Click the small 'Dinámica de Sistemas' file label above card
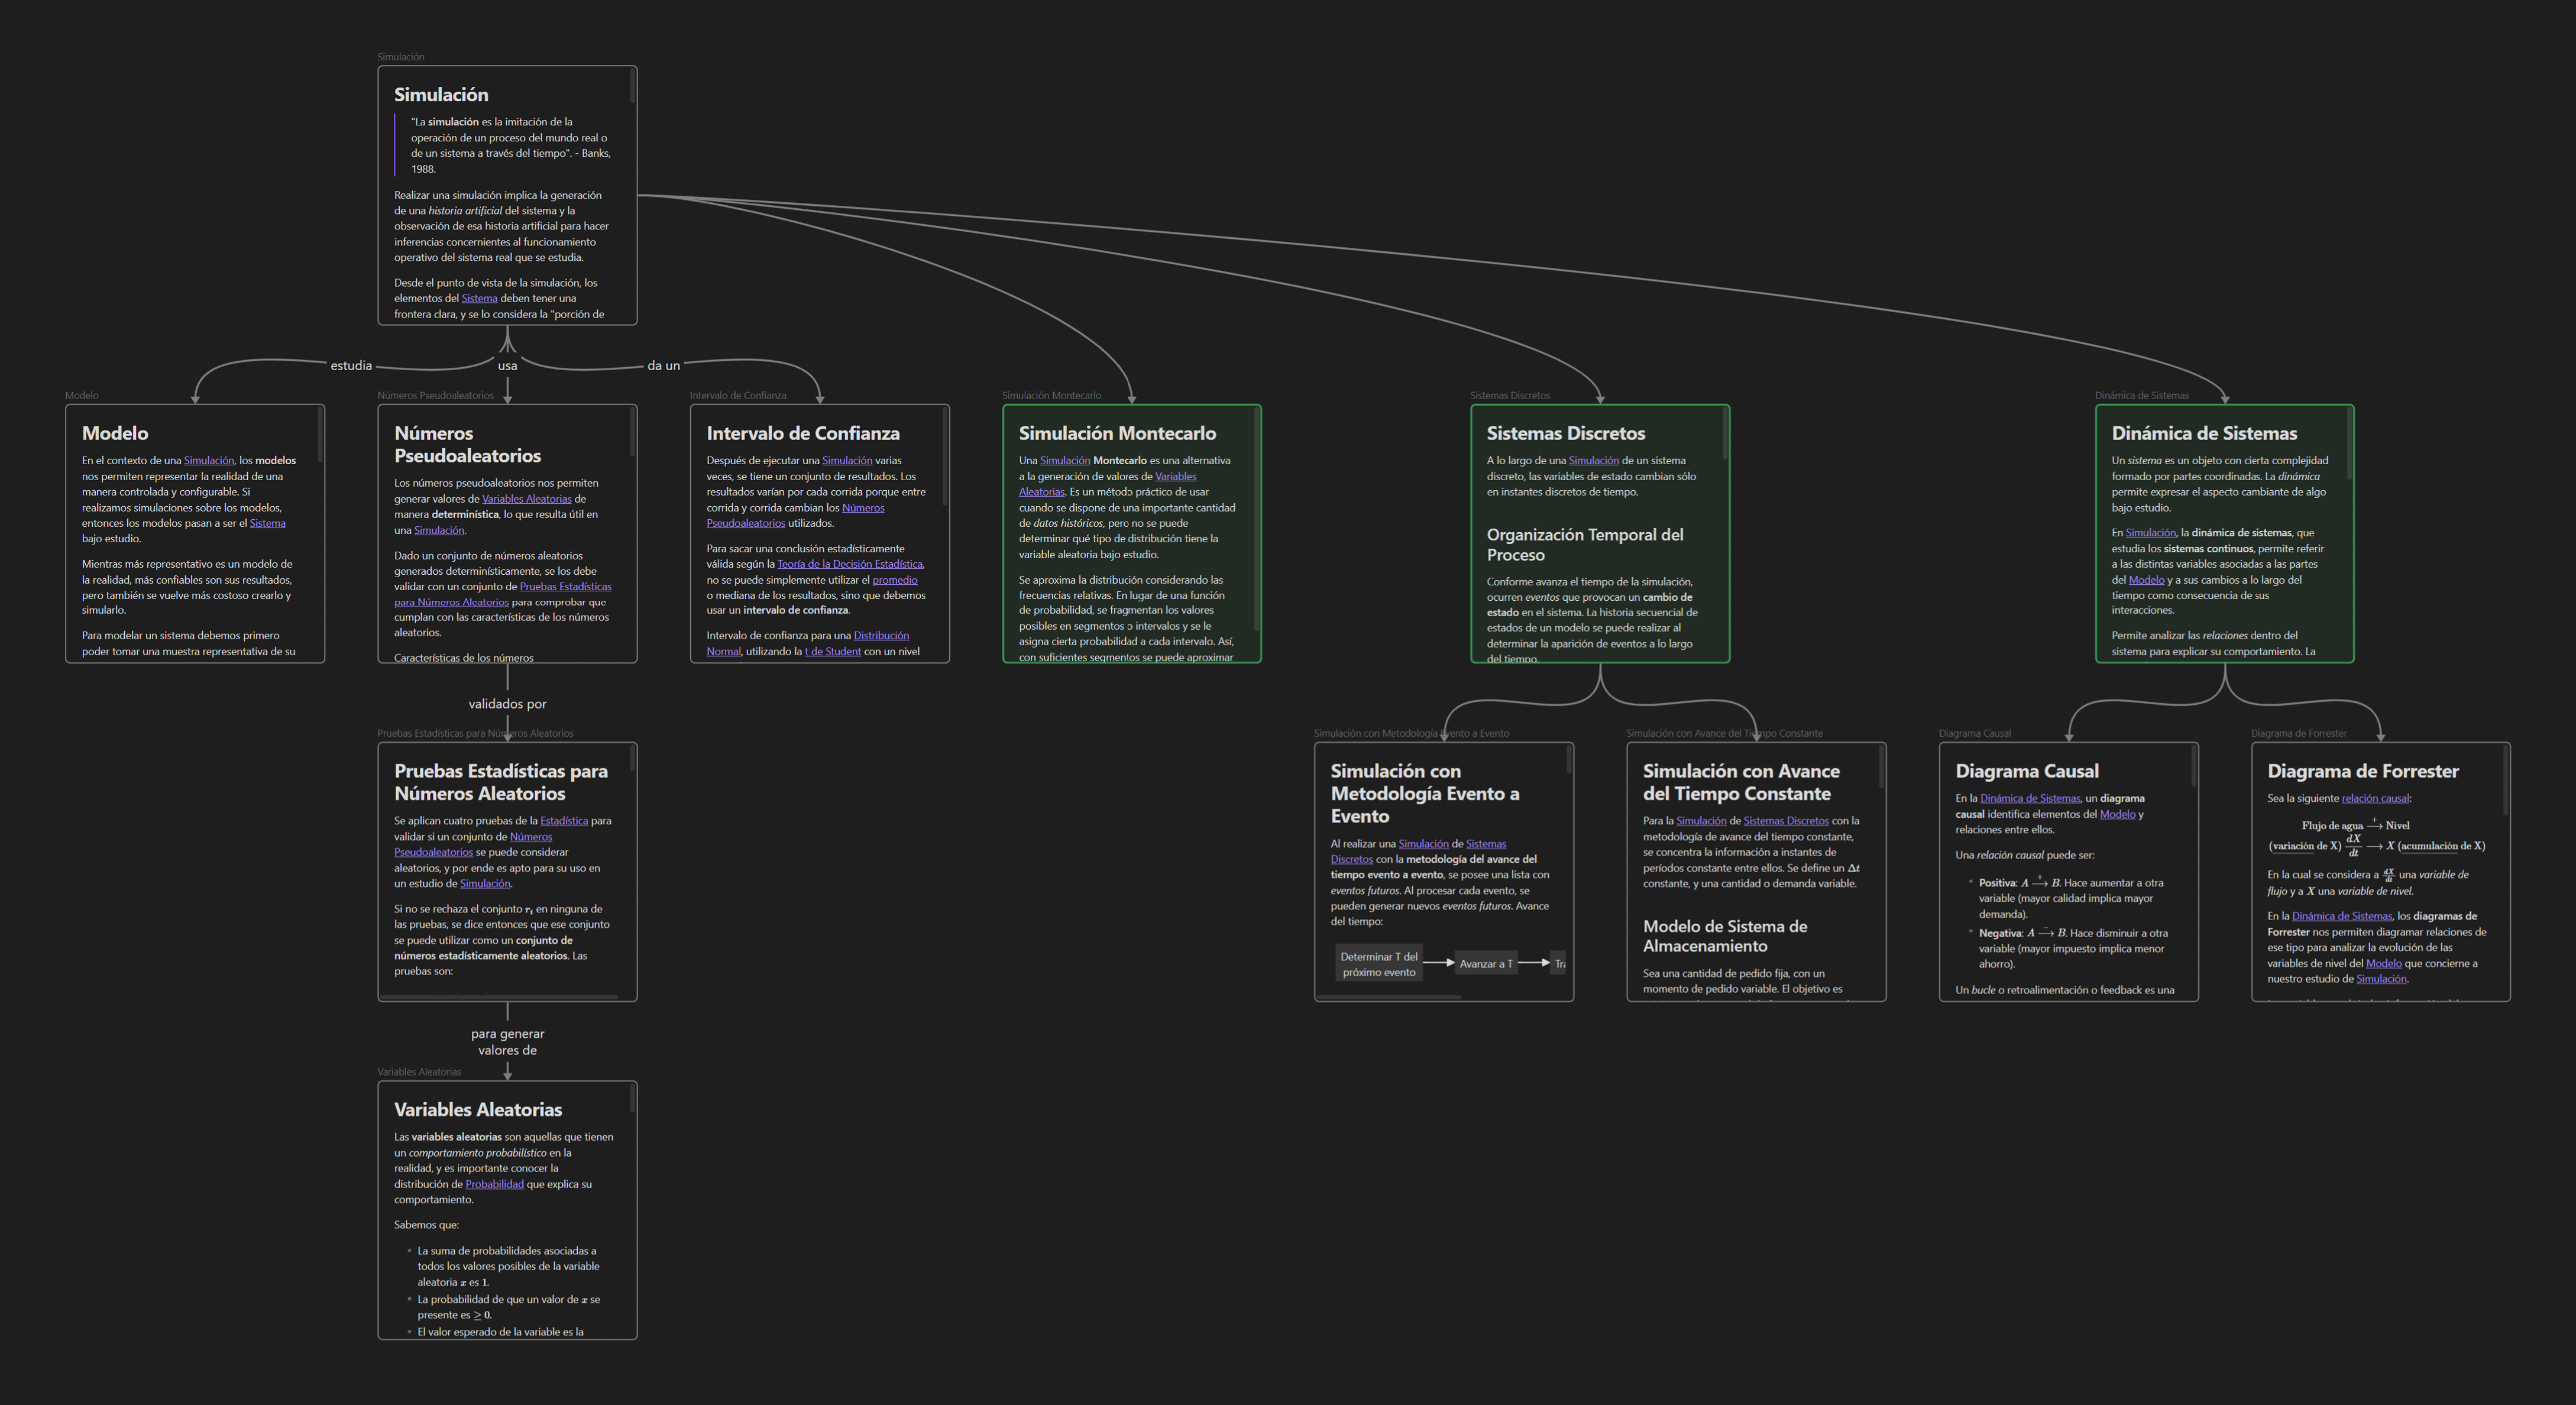2576x1405 pixels. coord(2142,395)
